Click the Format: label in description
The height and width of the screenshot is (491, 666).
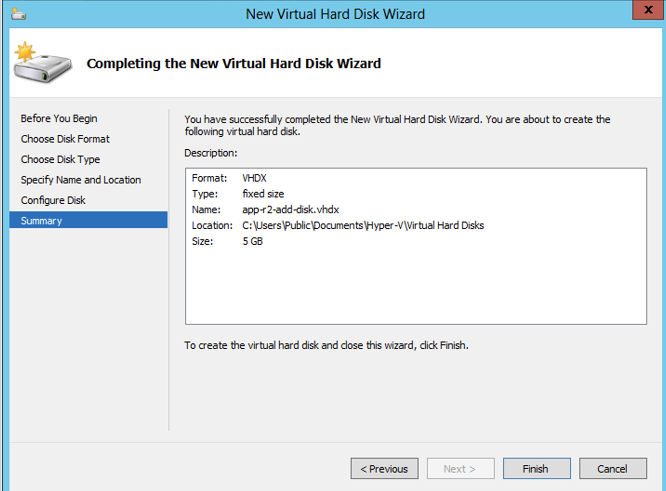[209, 178]
